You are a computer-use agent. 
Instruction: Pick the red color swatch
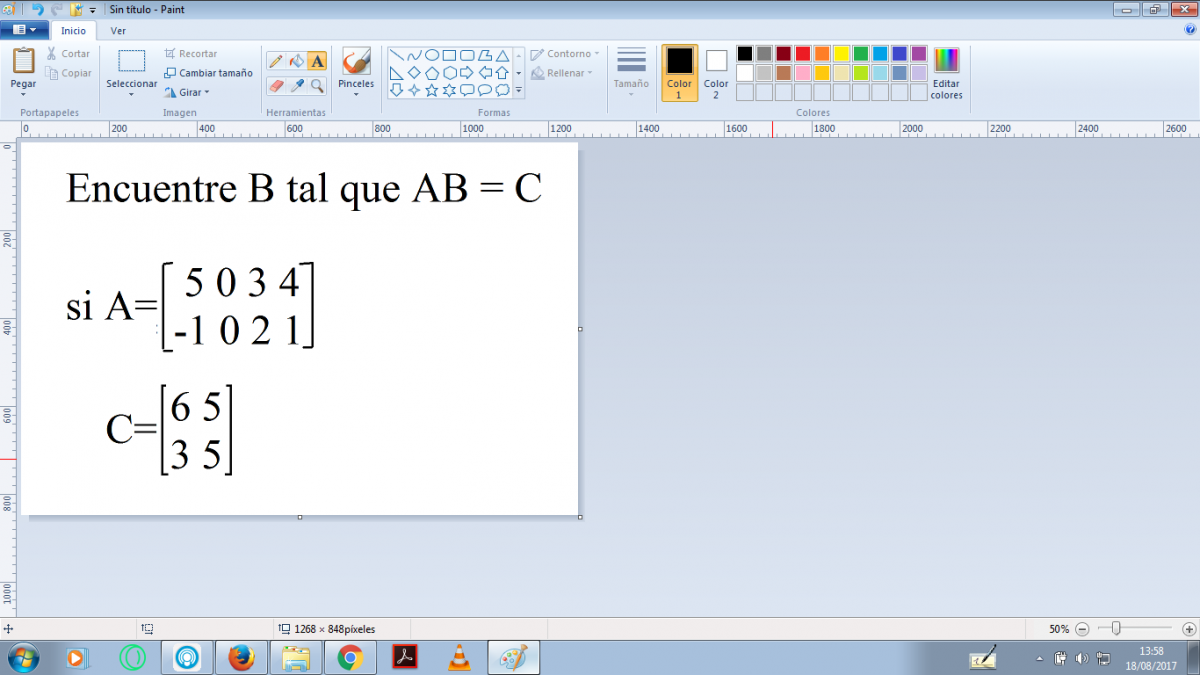pyautogui.click(x=802, y=54)
